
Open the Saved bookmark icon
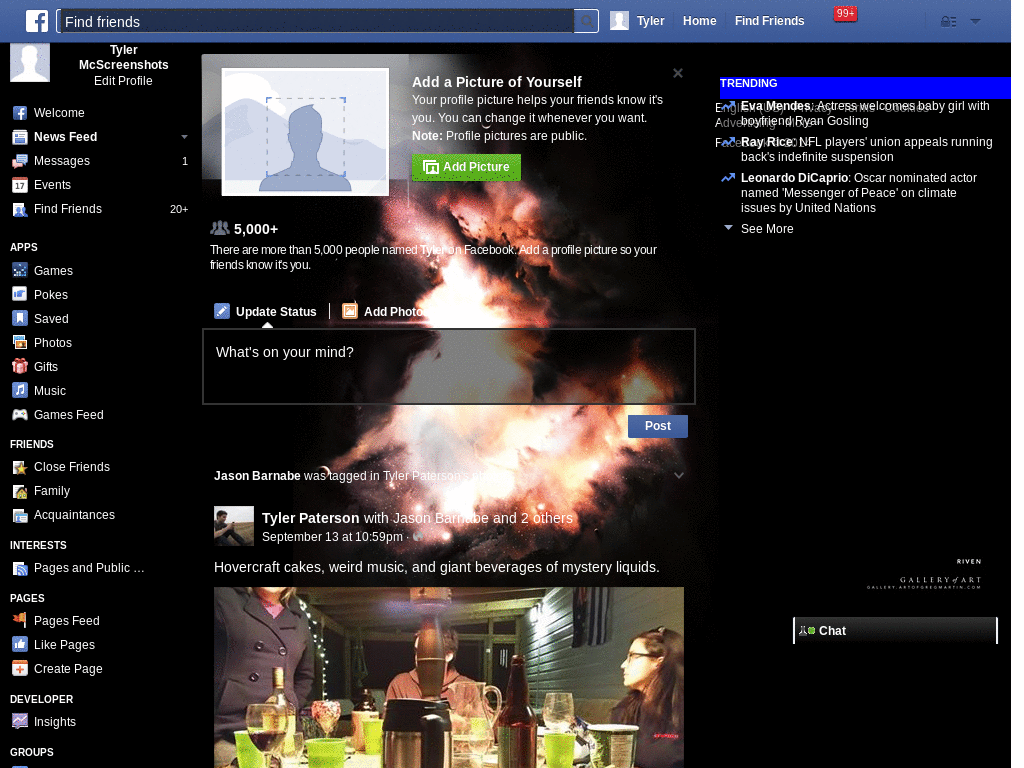click(20, 318)
